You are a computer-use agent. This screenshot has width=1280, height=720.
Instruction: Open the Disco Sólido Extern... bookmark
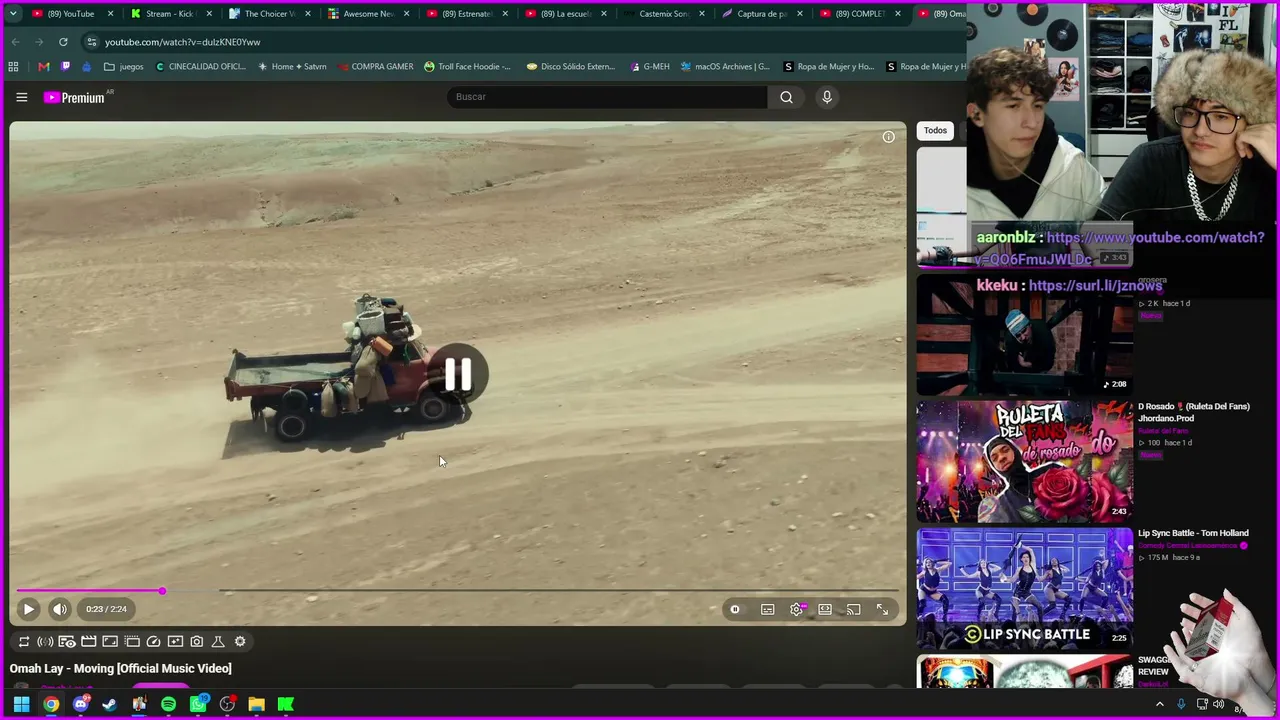click(x=571, y=67)
